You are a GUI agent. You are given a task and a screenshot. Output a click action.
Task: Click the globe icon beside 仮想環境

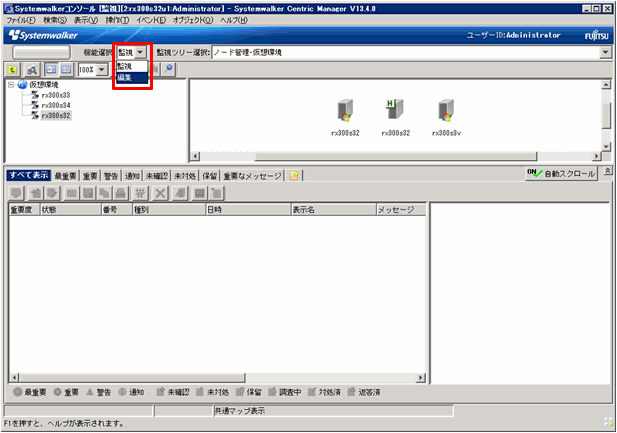click(22, 85)
